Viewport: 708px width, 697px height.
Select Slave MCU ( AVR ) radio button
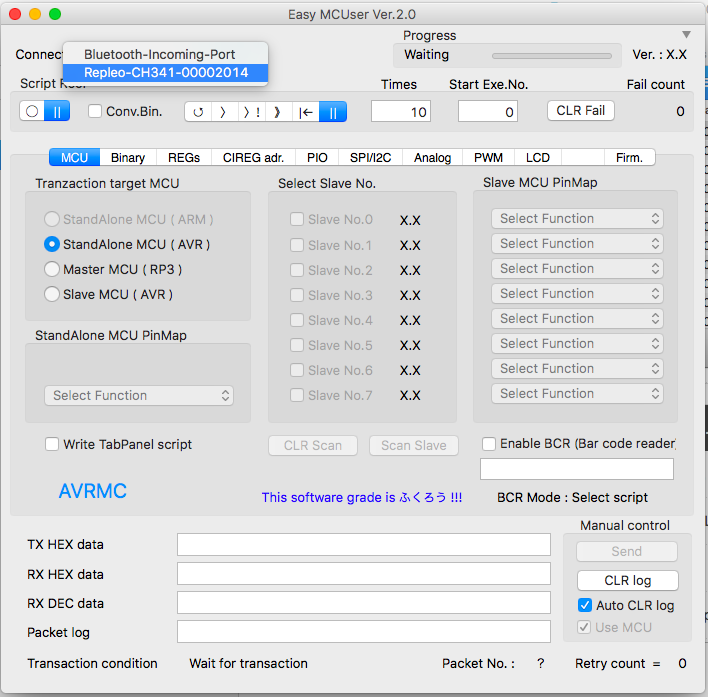(52, 294)
